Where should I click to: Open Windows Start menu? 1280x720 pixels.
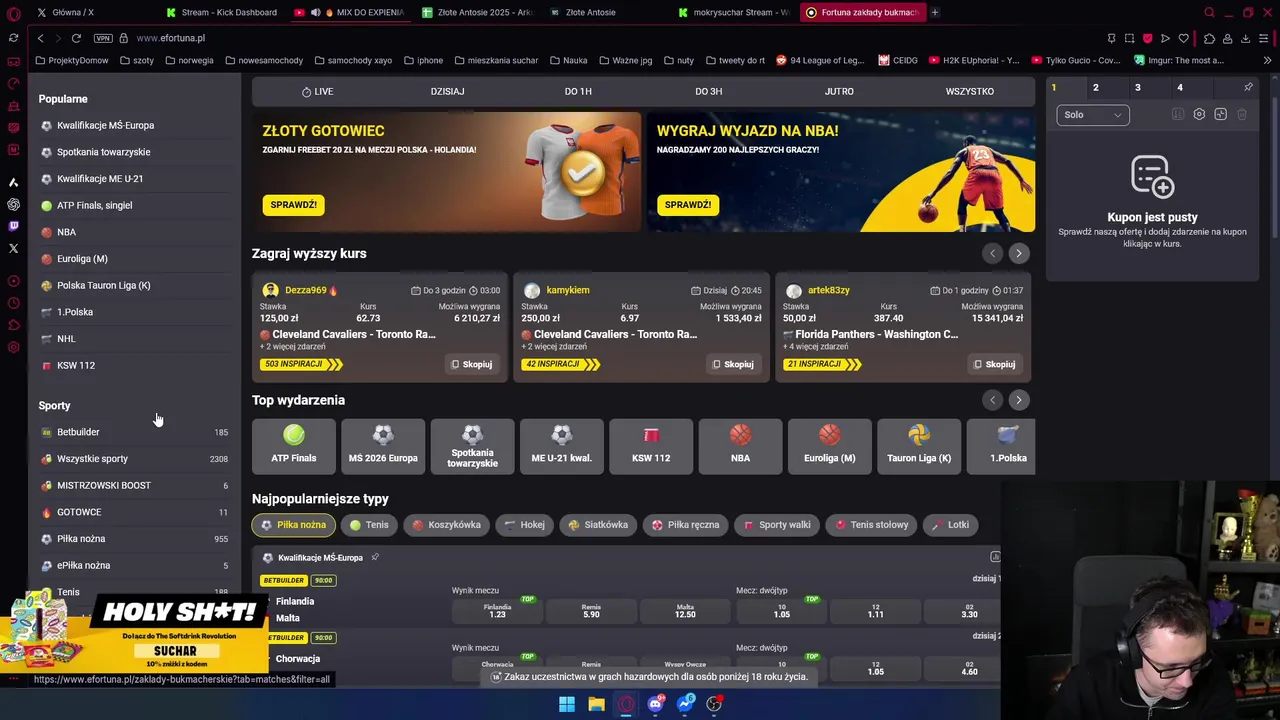point(567,704)
